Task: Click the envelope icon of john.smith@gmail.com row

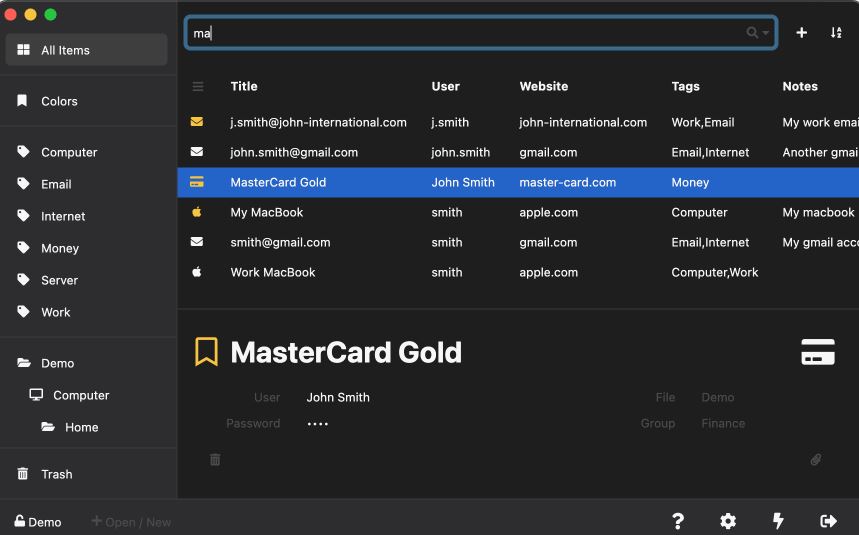Action: pyautogui.click(x=197, y=152)
